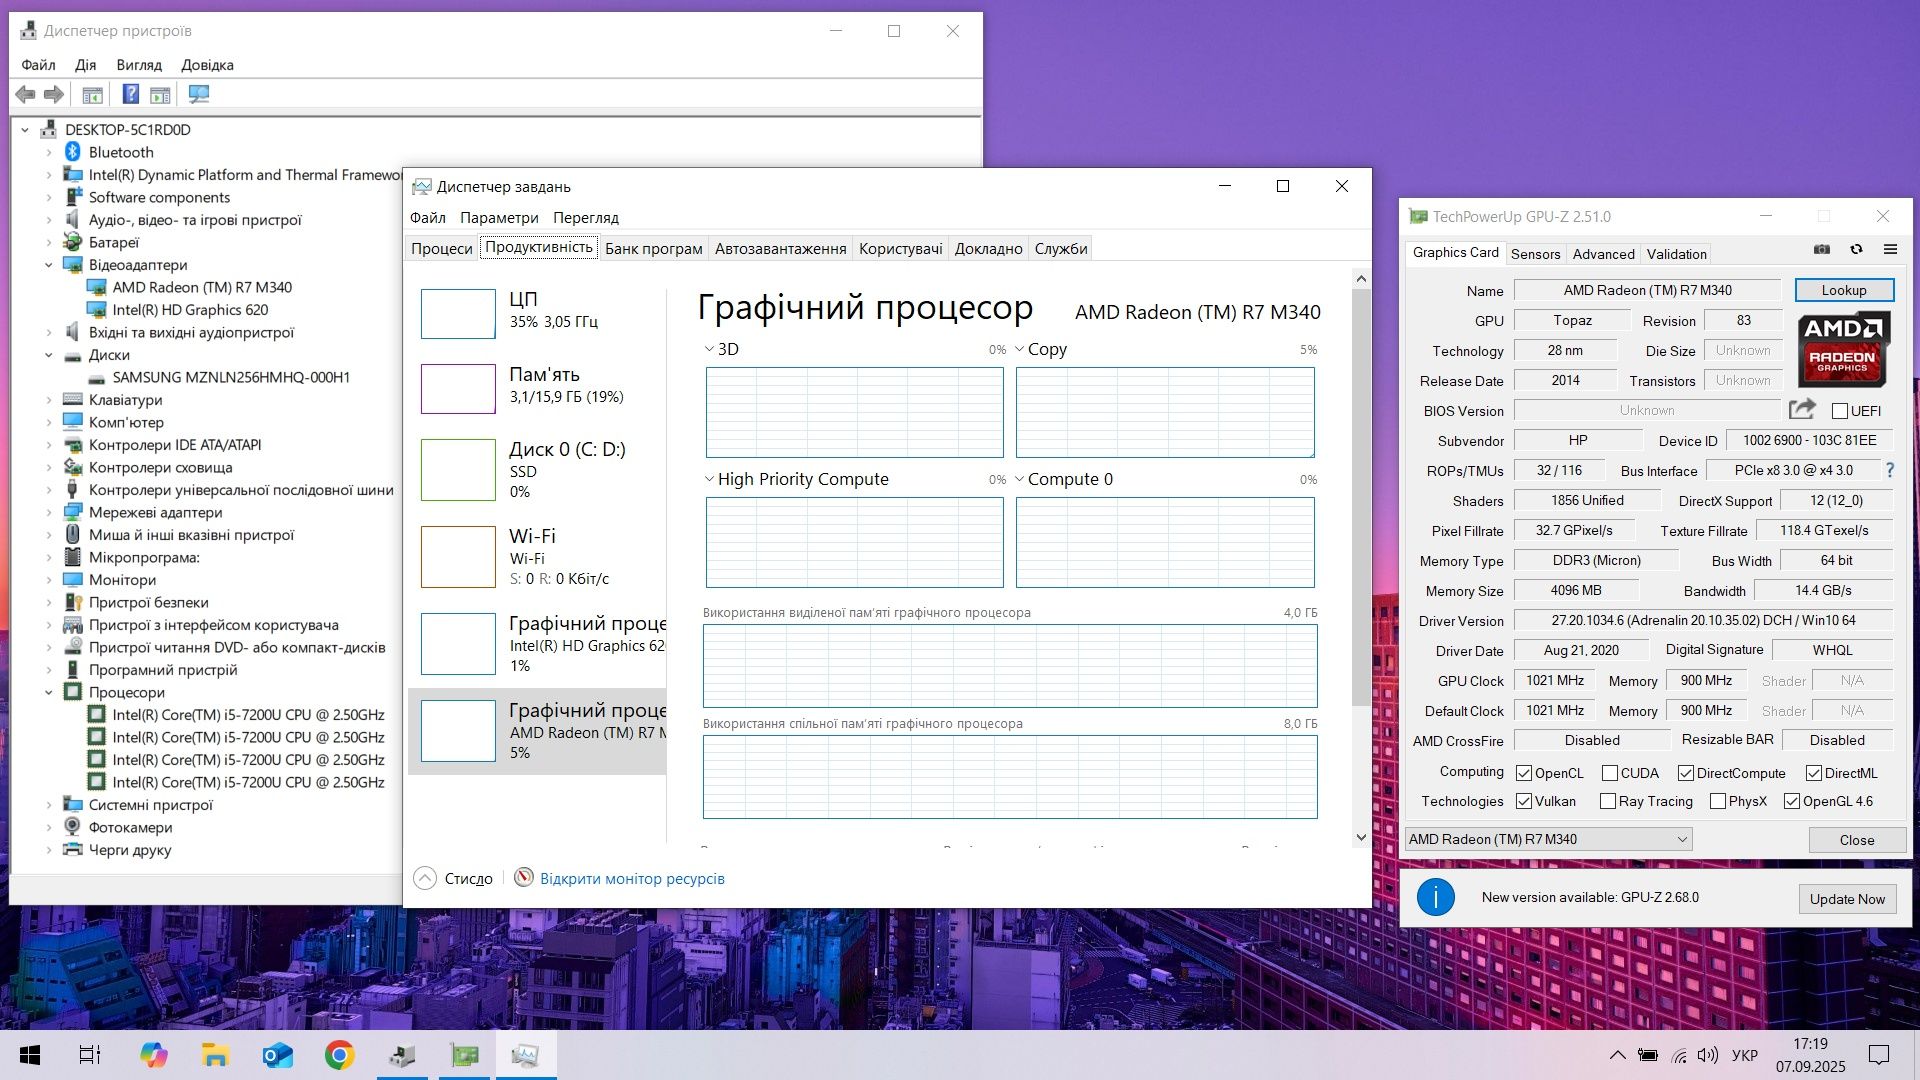The image size is (1920, 1080).
Task: Open File Explorer from the taskbar
Action: (215, 1055)
